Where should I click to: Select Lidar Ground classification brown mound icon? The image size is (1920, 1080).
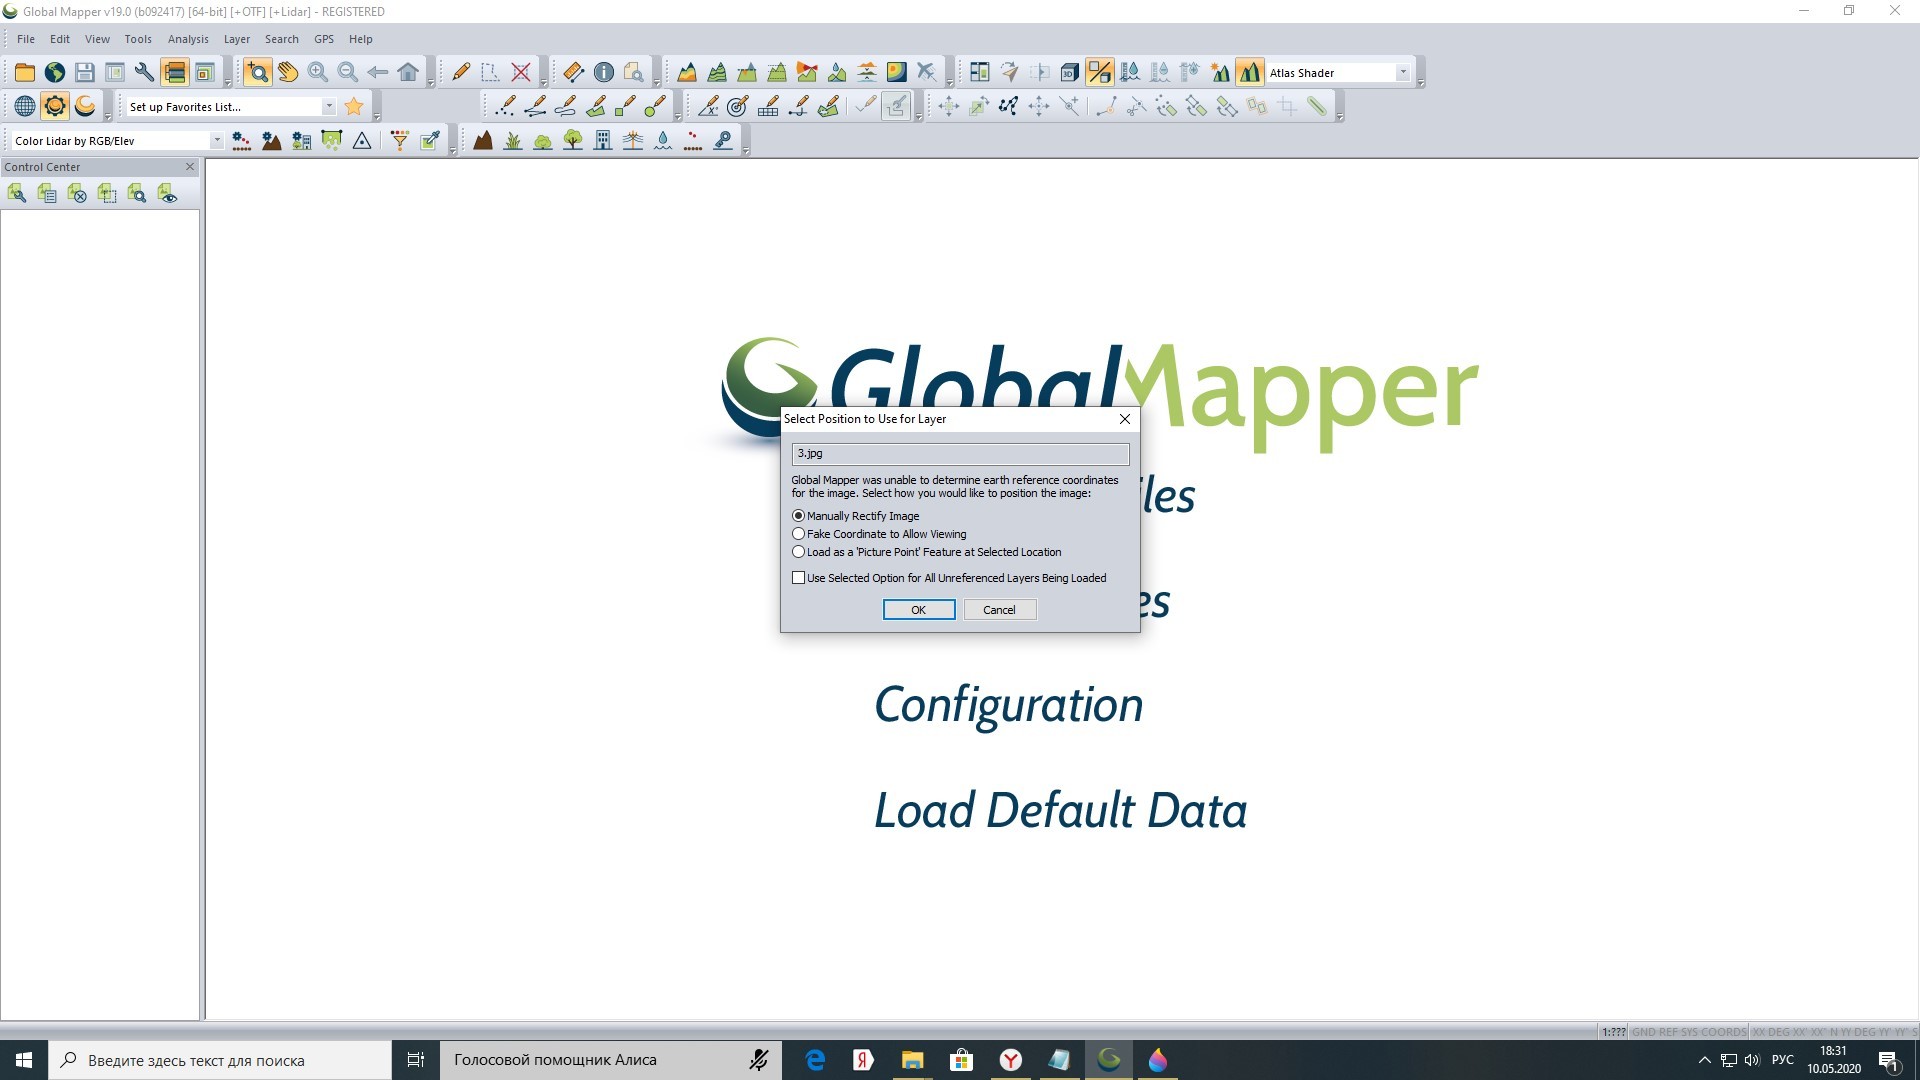coord(483,140)
